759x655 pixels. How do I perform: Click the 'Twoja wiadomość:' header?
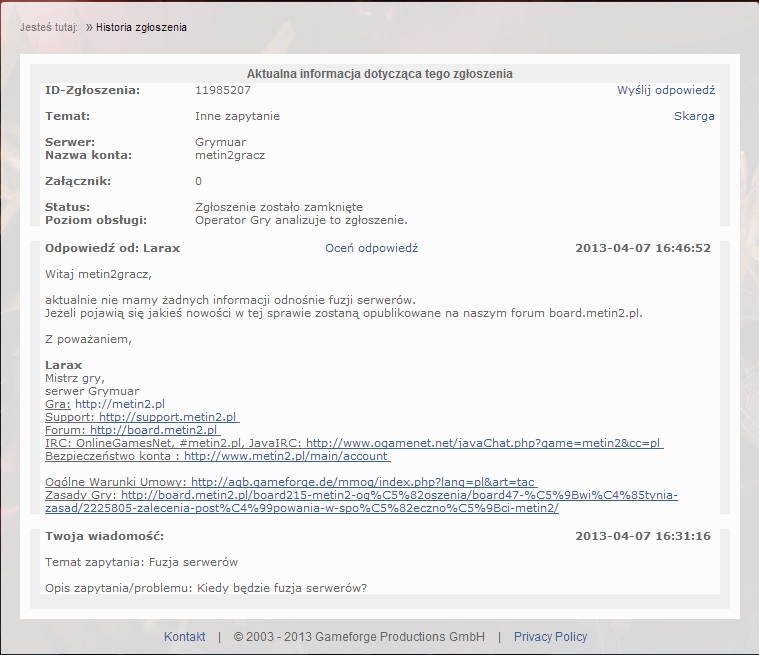(105, 536)
